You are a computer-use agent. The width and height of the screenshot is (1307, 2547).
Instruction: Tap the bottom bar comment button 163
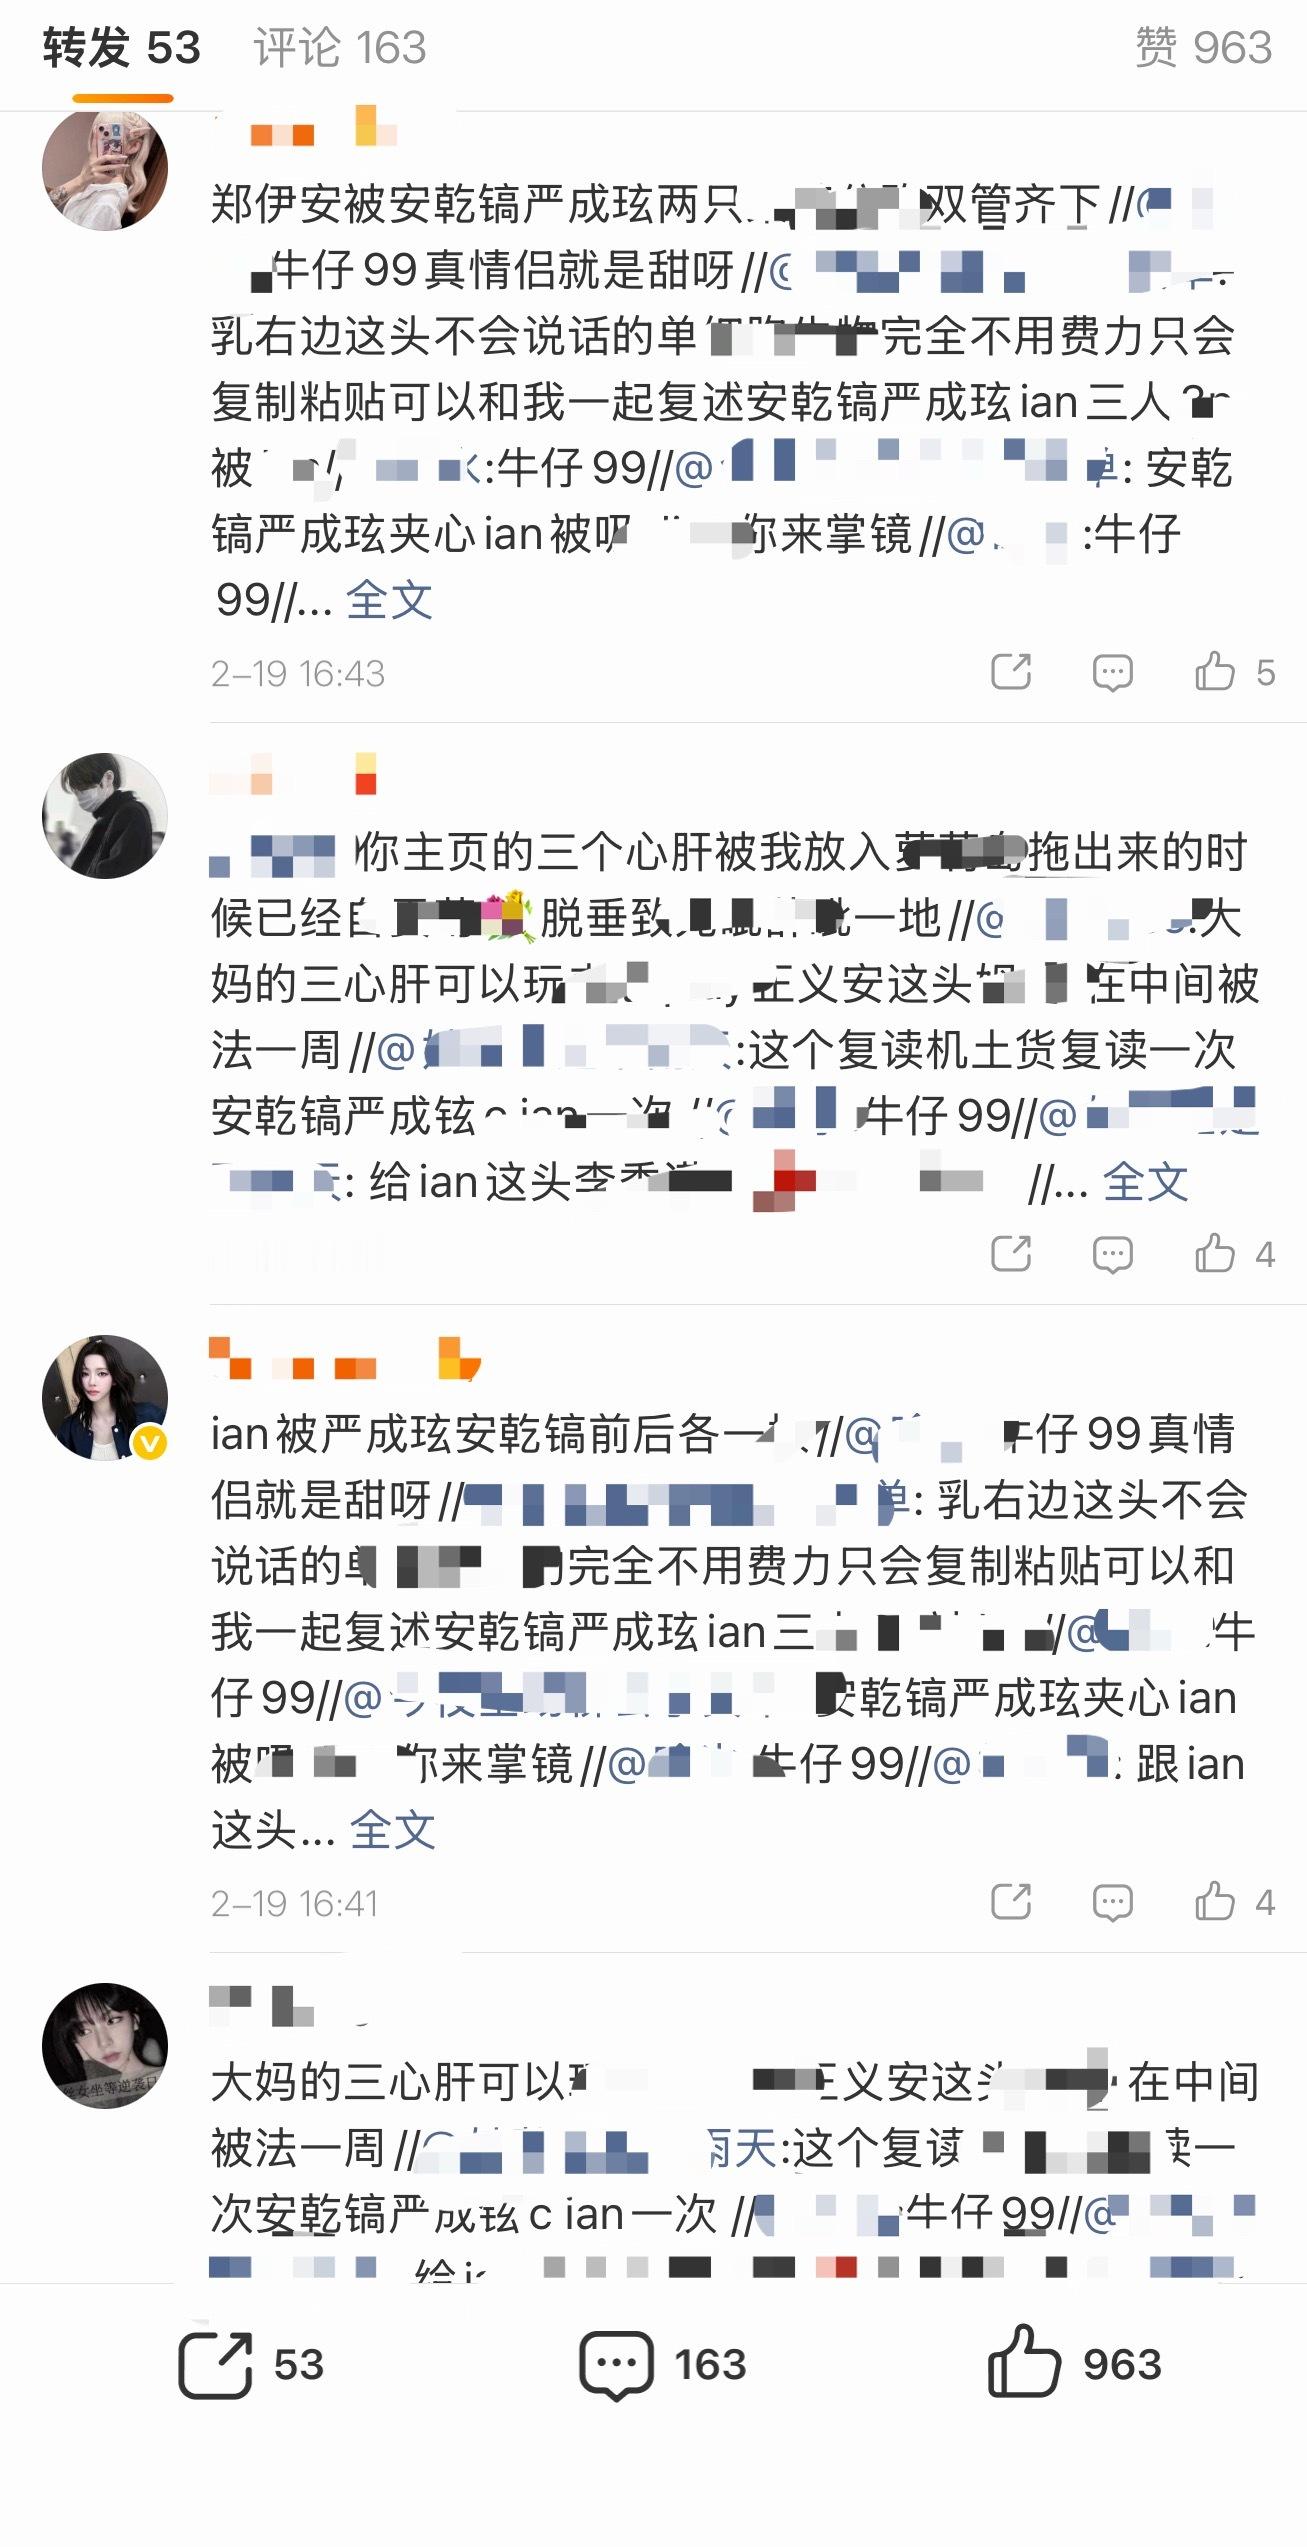coord(663,2364)
